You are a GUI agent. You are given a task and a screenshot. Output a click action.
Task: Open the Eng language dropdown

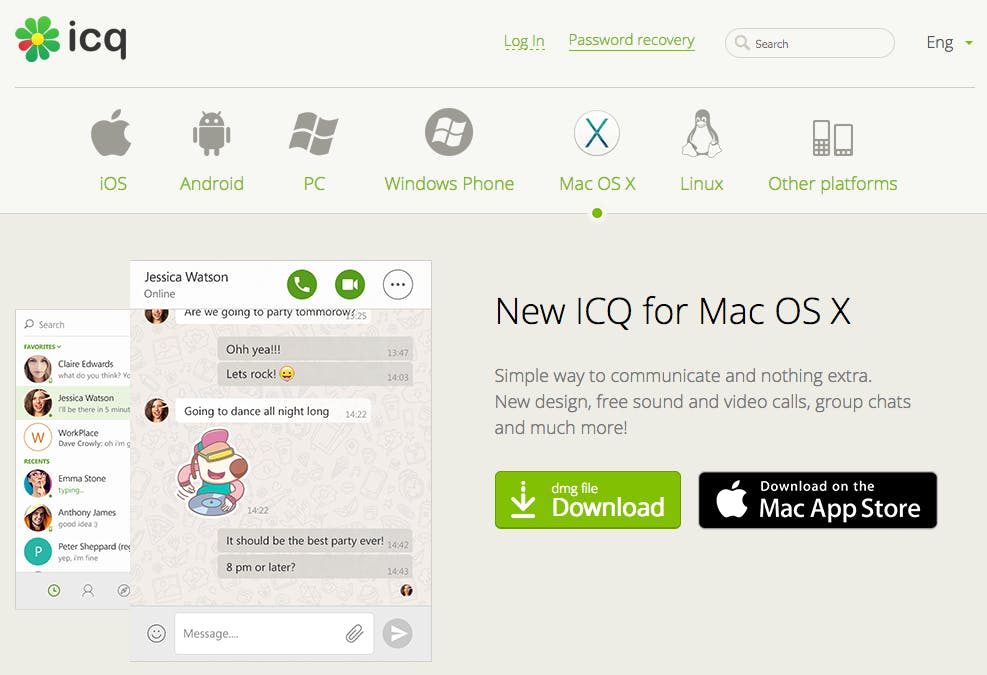click(x=949, y=42)
